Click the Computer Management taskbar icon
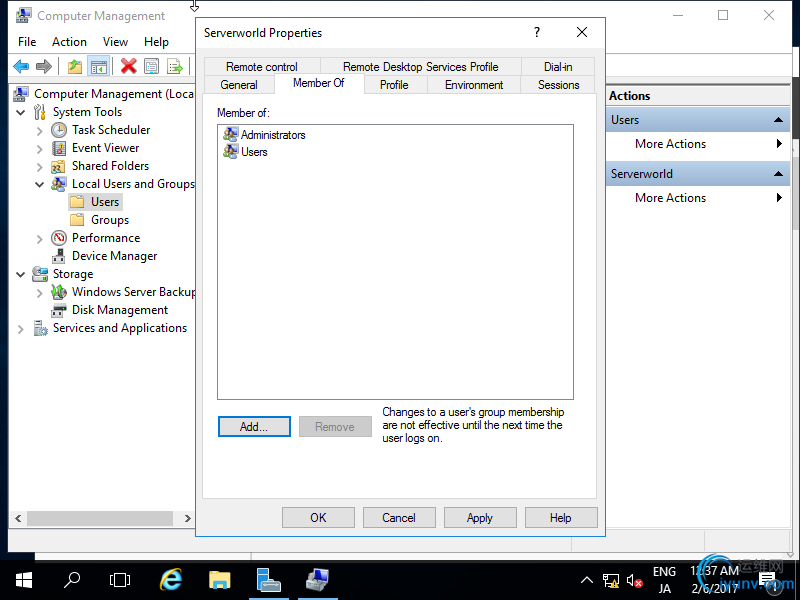Image resolution: width=800 pixels, height=600 pixels. [x=317, y=580]
